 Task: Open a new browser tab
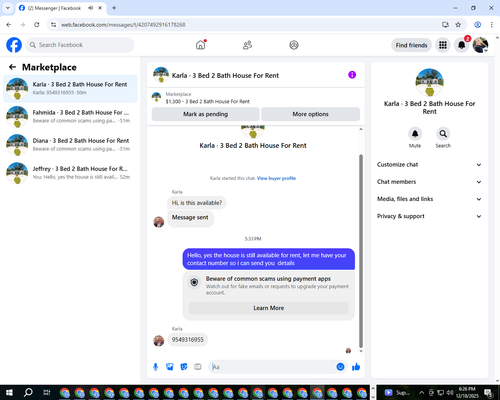[x=114, y=8]
